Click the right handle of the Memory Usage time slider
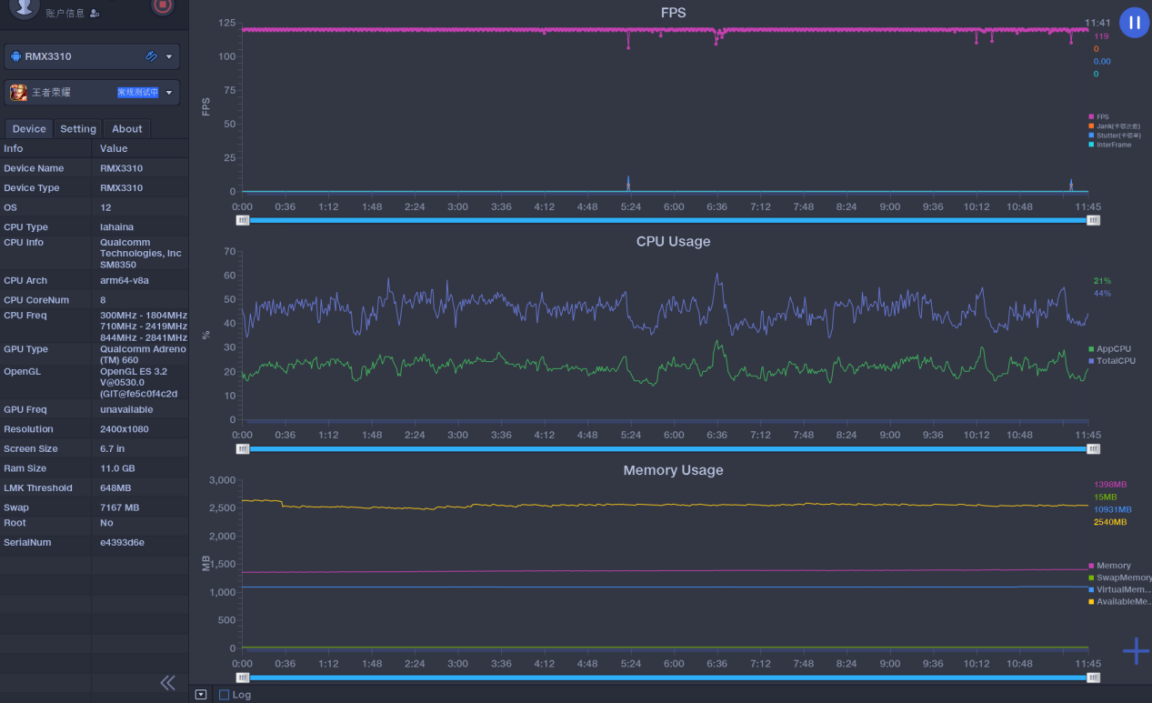Viewport: 1152px width, 703px height. pyautogui.click(x=1093, y=678)
